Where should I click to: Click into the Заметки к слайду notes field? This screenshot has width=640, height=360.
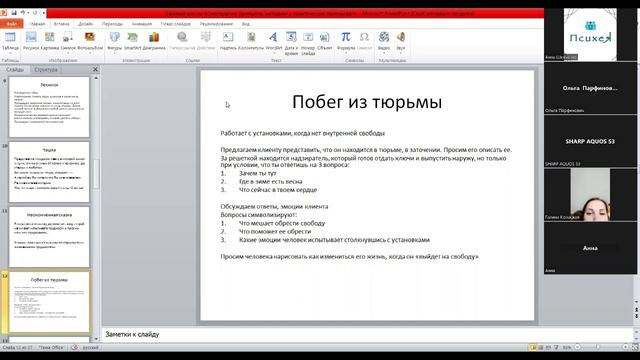[x=367, y=334]
